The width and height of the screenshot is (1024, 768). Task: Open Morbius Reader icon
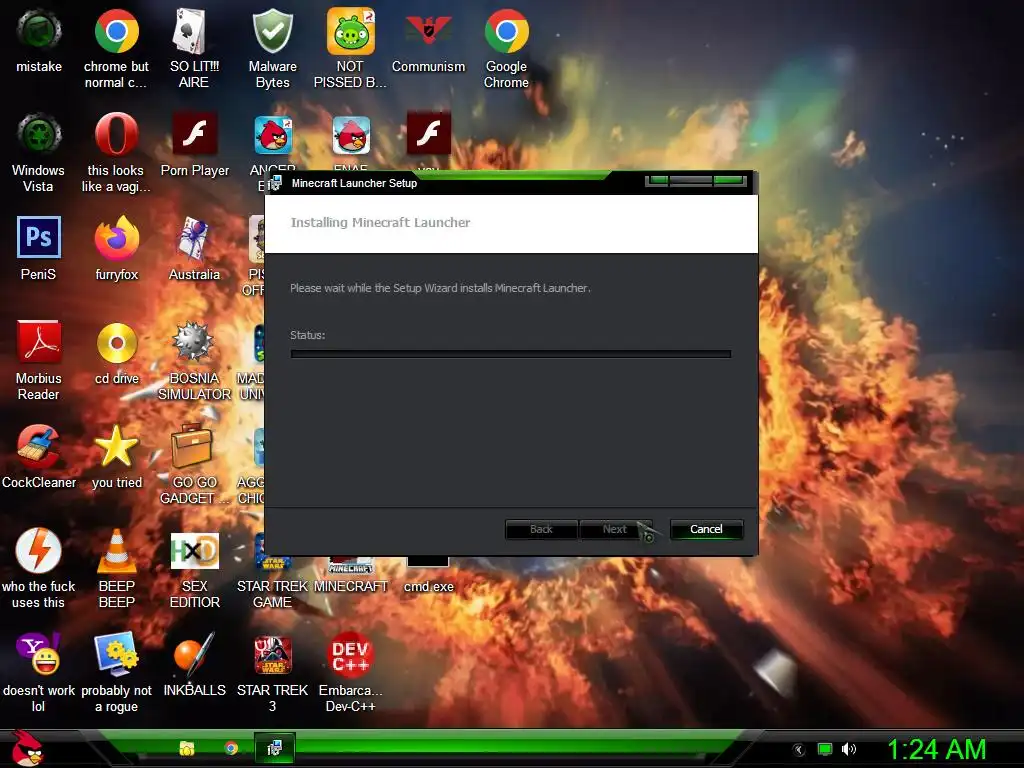39,360
